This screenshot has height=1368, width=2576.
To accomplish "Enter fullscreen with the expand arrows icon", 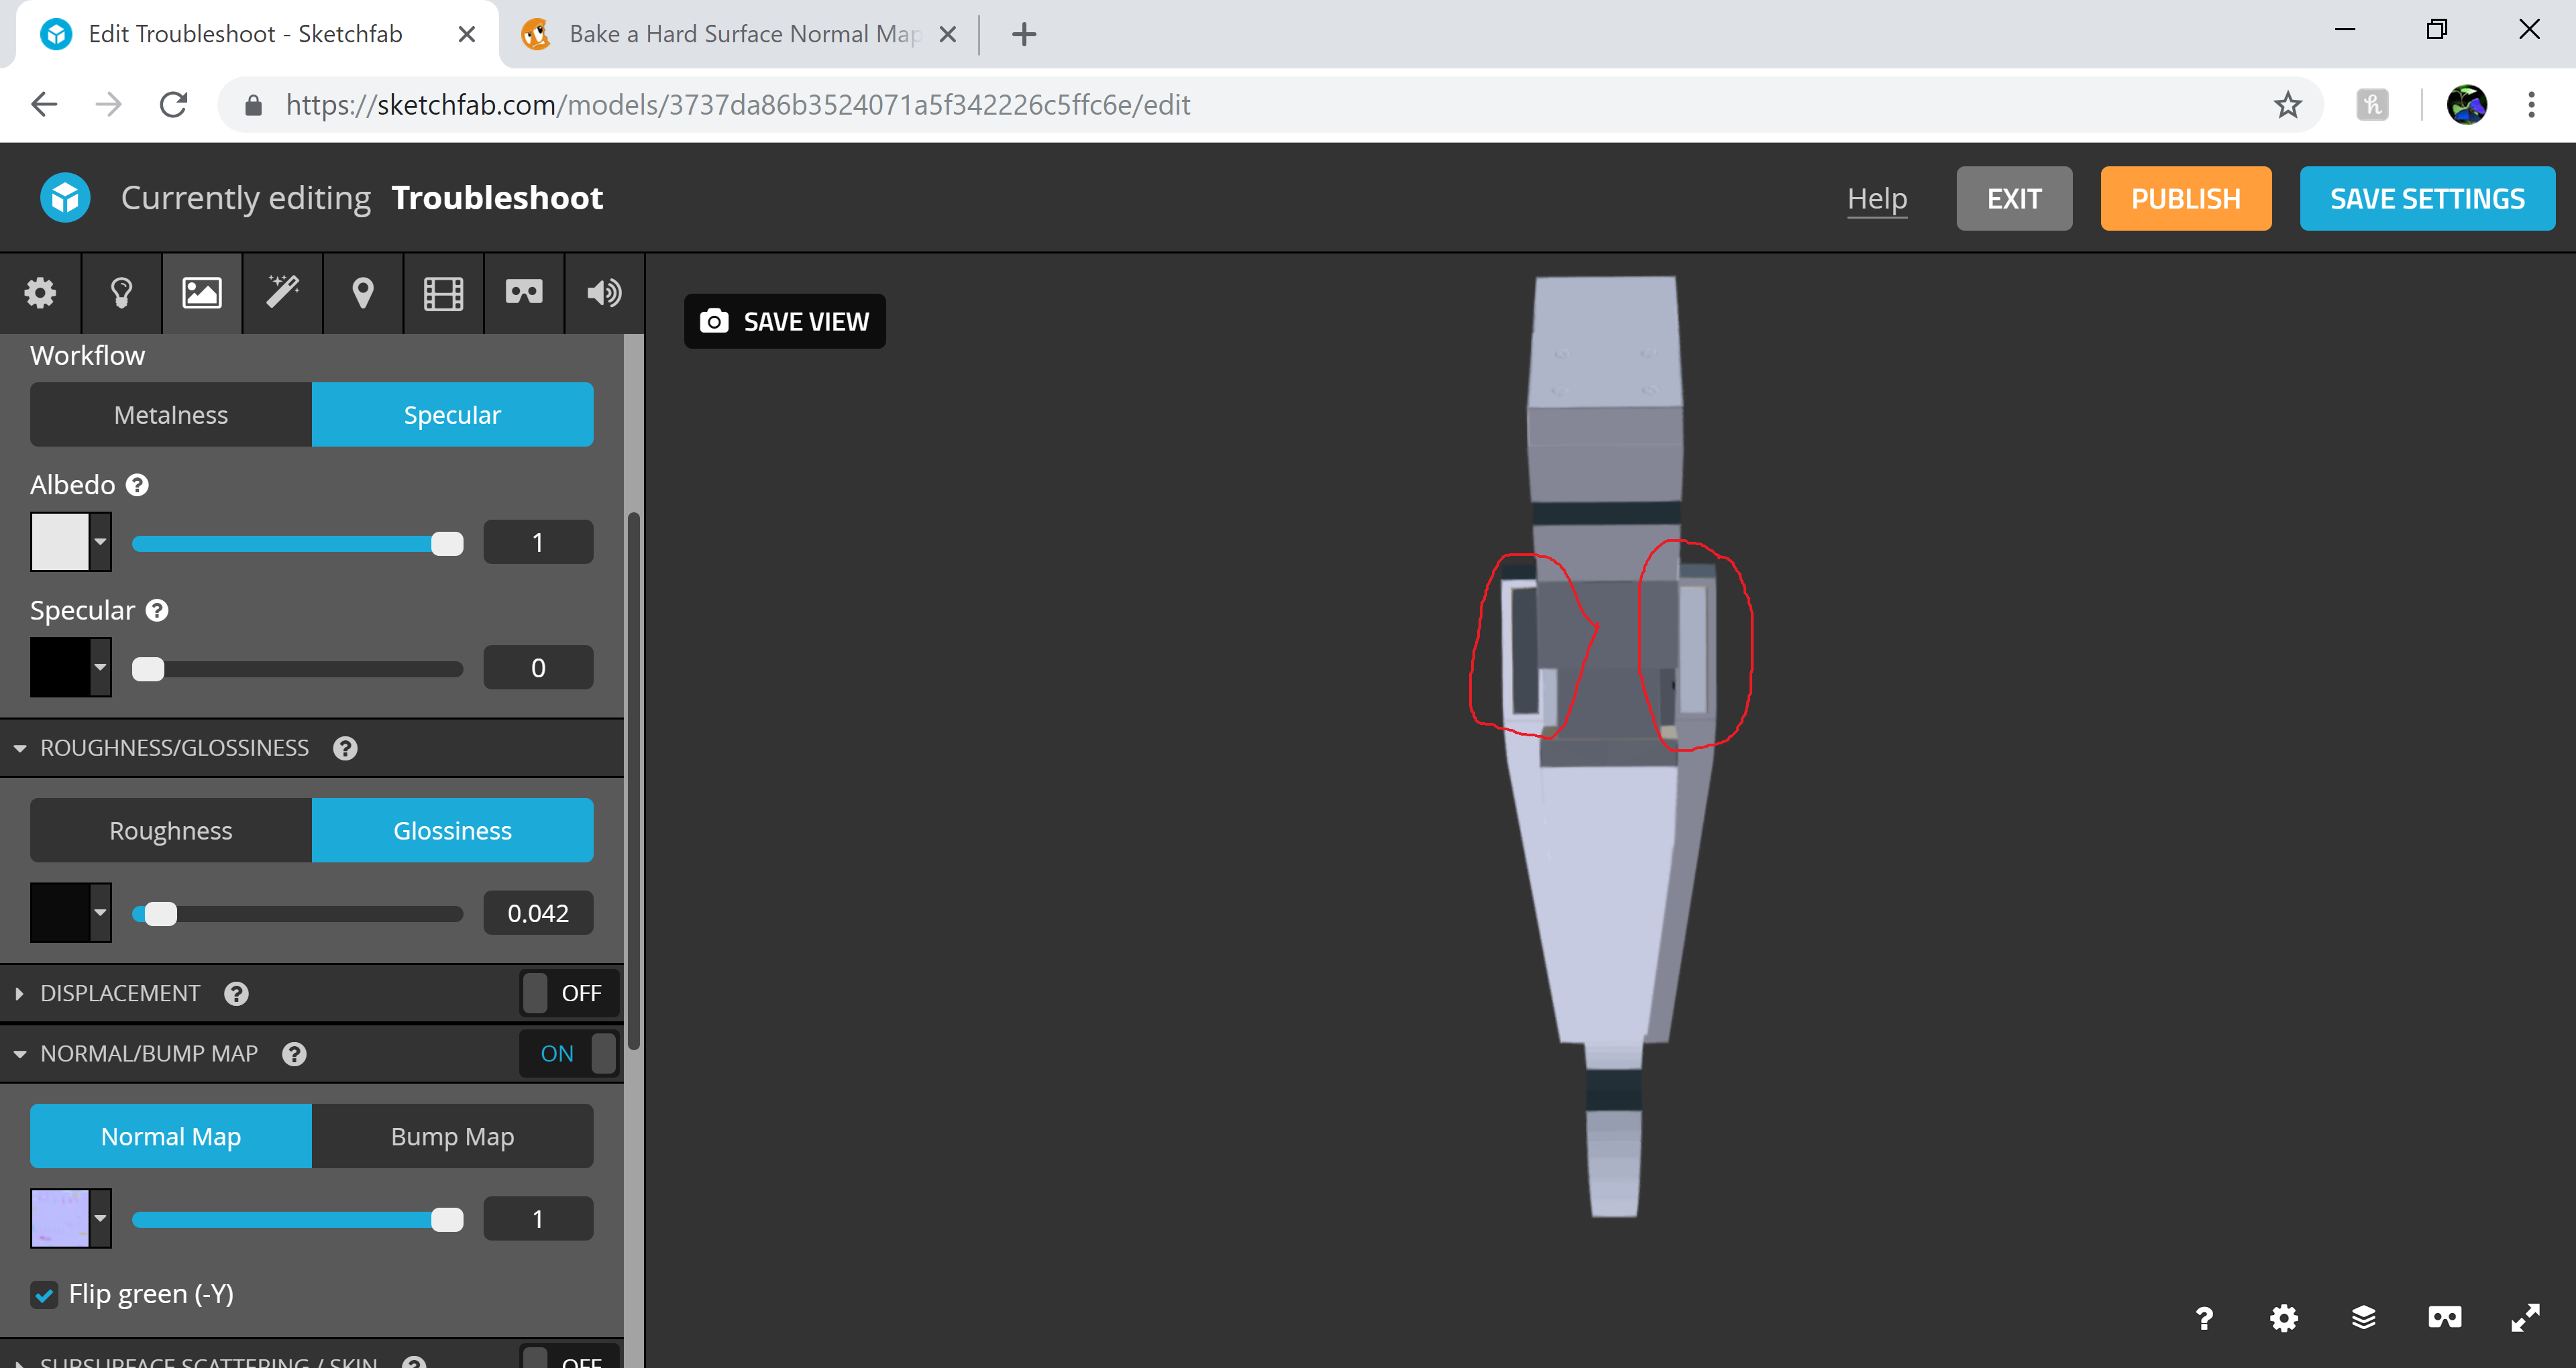I will pyautogui.click(x=2525, y=1318).
